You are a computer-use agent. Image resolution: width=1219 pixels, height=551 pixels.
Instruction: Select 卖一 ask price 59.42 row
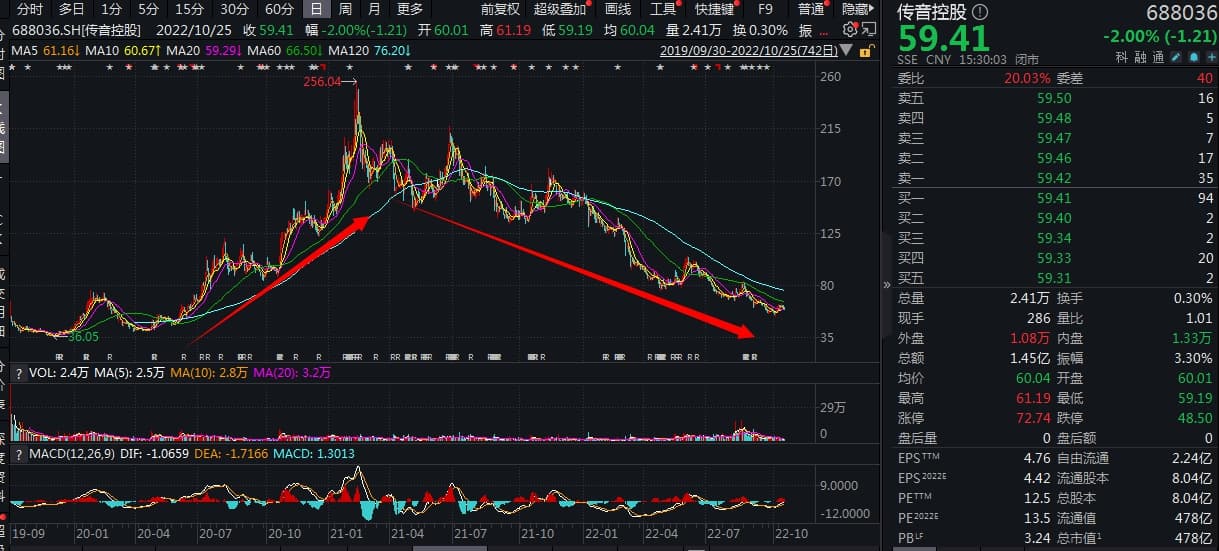click(1056, 178)
